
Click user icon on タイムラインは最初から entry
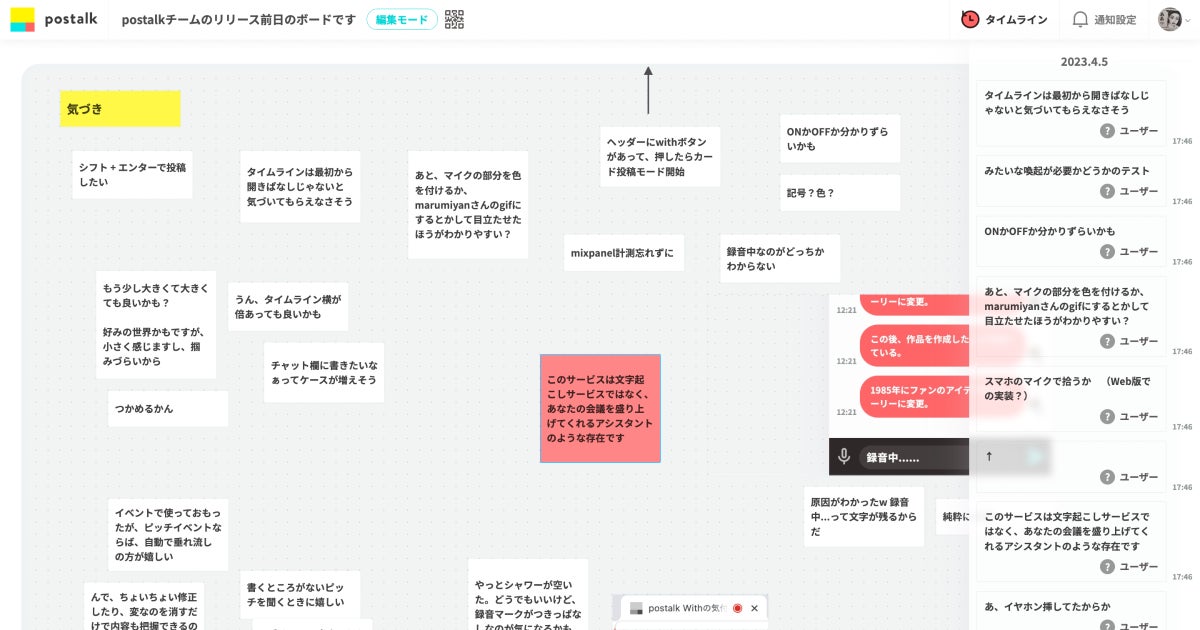click(x=1107, y=131)
